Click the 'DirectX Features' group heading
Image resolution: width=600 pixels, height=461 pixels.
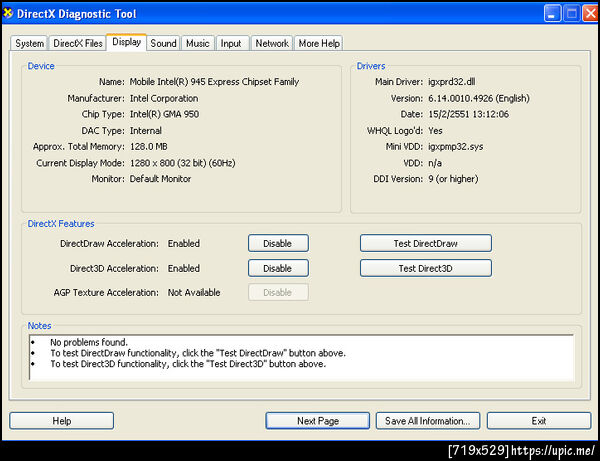tap(61, 223)
